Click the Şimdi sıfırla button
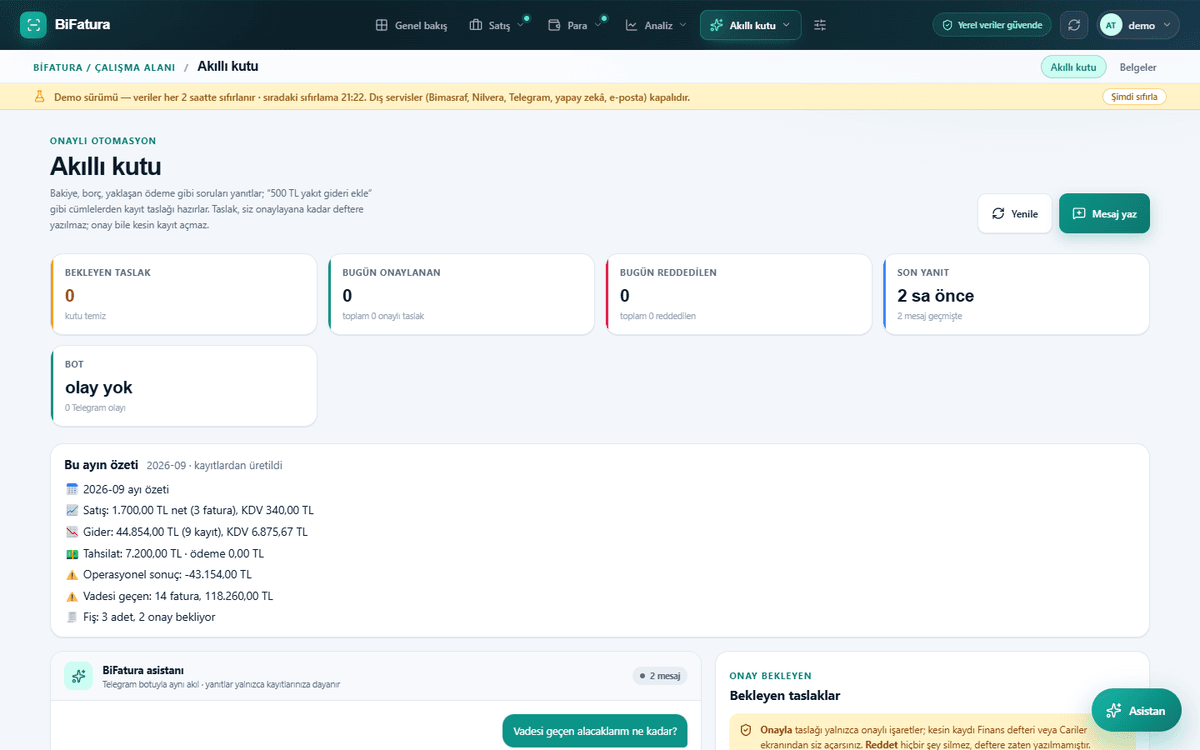 point(1134,97)
